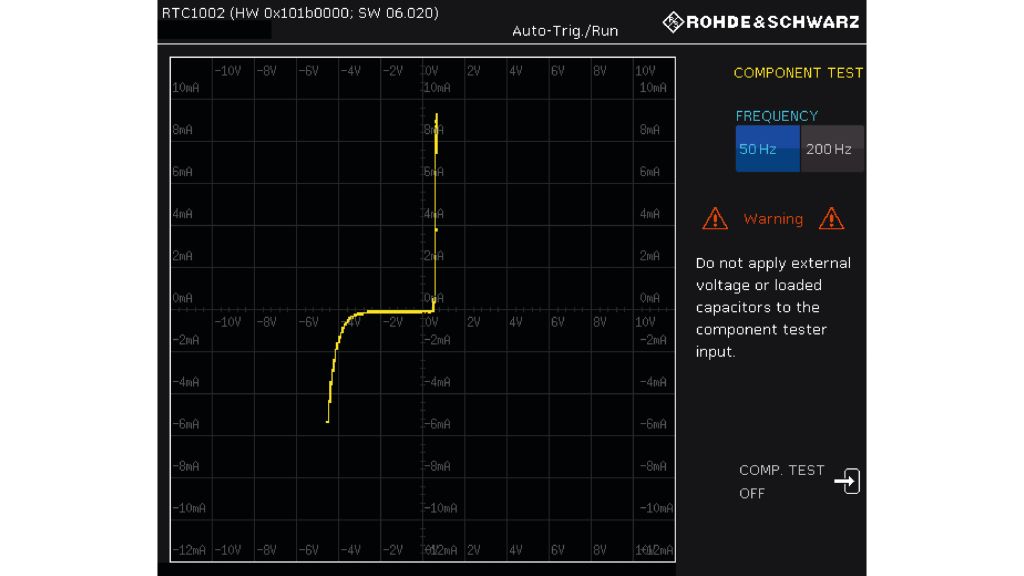Click the flat section of the yellow trace

coord(395,311)
